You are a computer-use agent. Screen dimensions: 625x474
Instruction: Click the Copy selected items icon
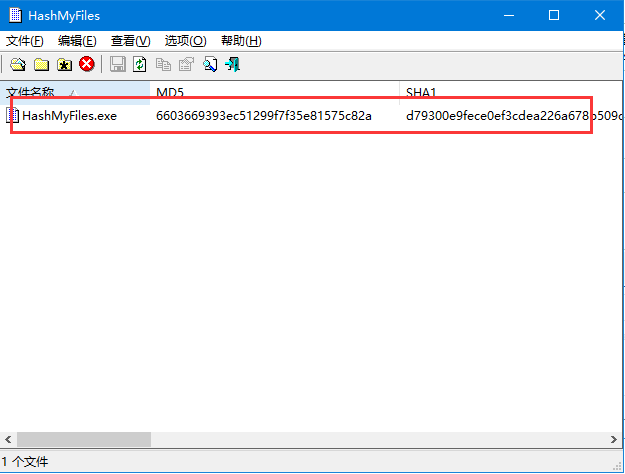coord(163,64)
